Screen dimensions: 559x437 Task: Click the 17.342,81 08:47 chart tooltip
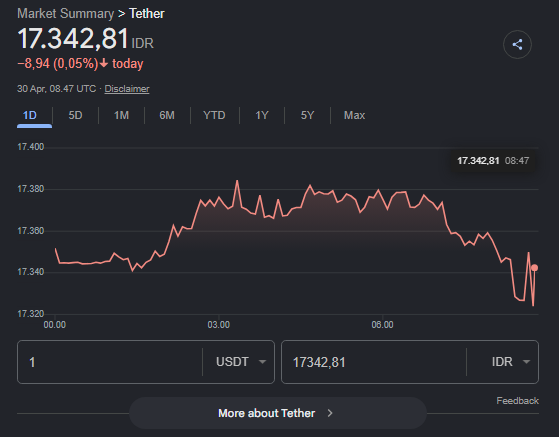click(493, 161)
